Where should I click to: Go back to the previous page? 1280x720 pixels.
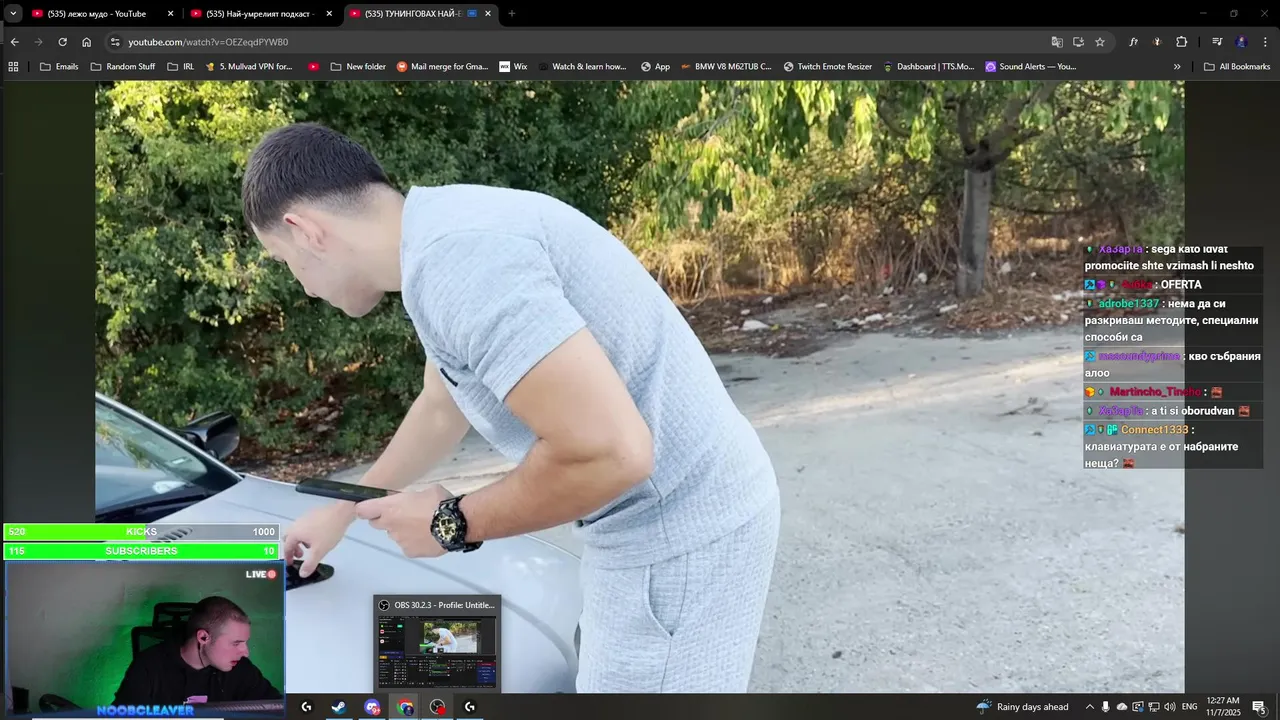click(x=14, y=42)
